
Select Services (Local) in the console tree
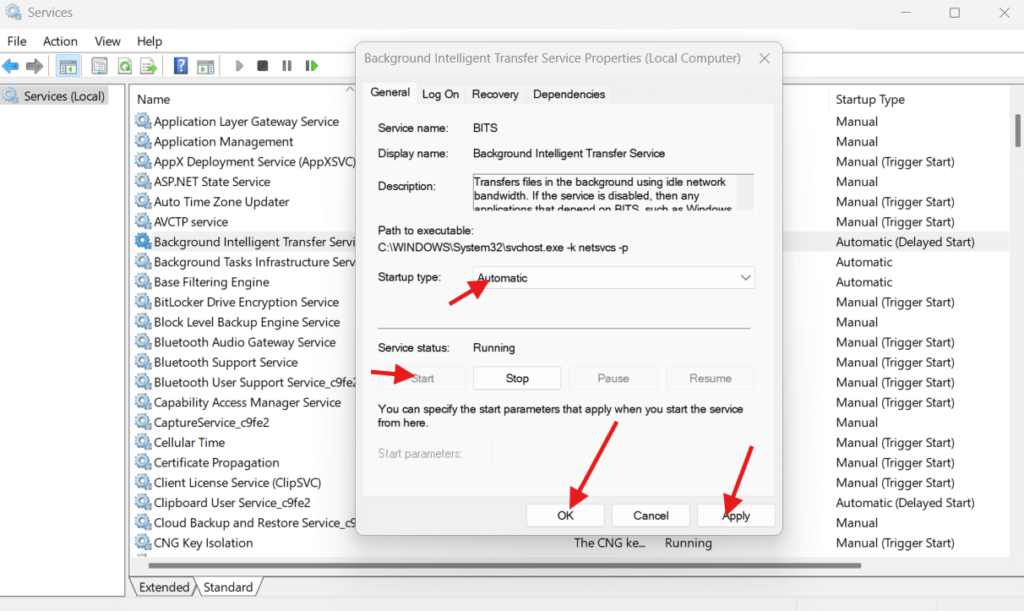coord(55,96)
